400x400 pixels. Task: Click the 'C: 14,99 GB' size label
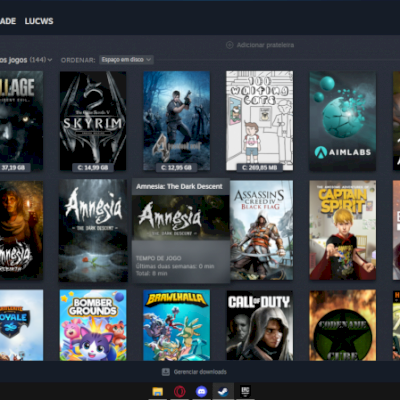(x=93, y=167)
